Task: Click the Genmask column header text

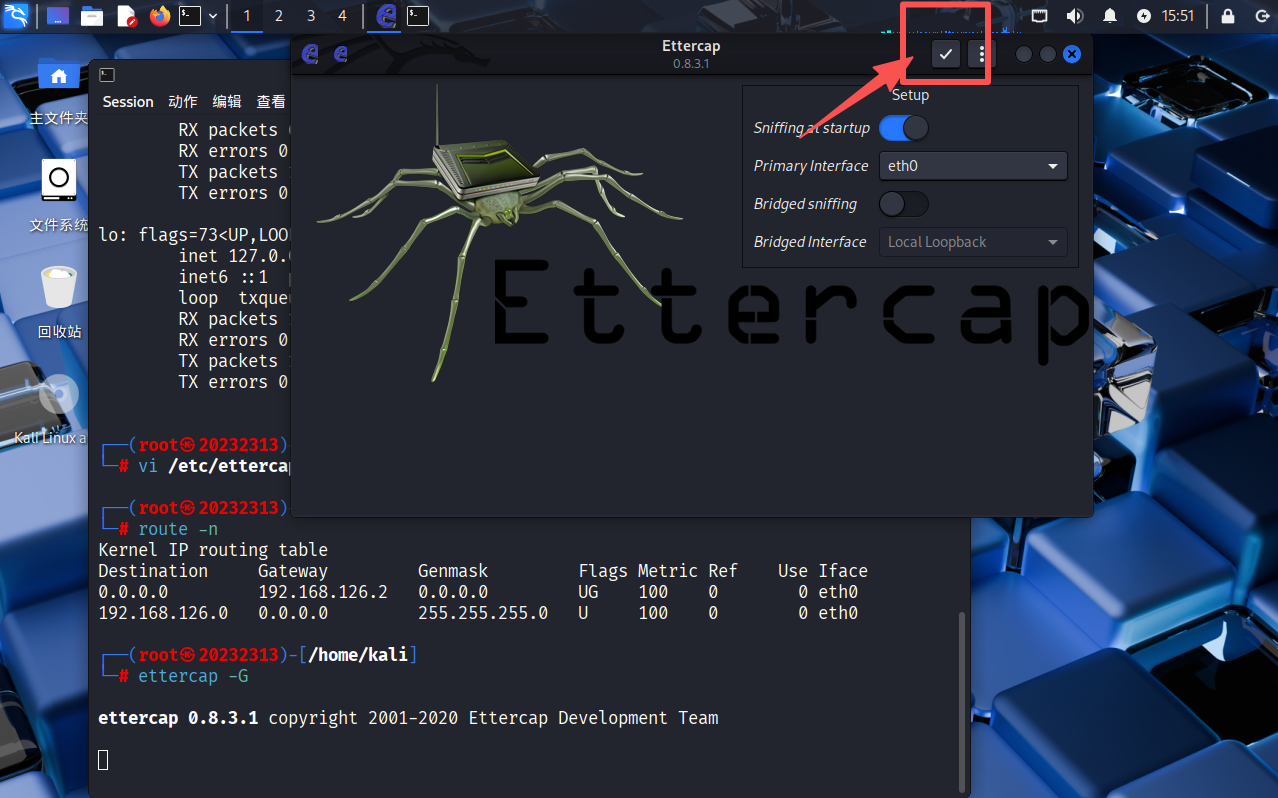Action: (x=453, y=571)
